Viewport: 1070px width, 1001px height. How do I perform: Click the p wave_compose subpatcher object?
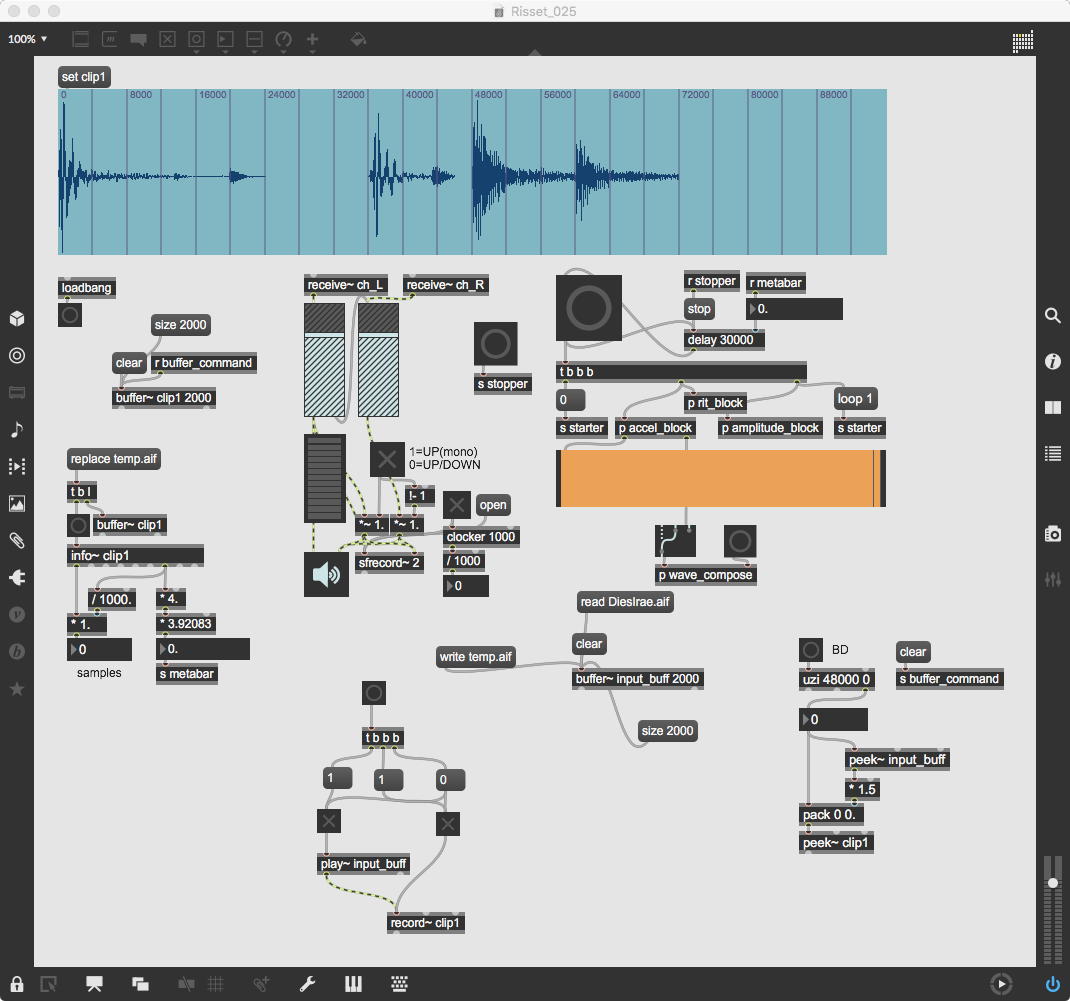tap(706, 575)
